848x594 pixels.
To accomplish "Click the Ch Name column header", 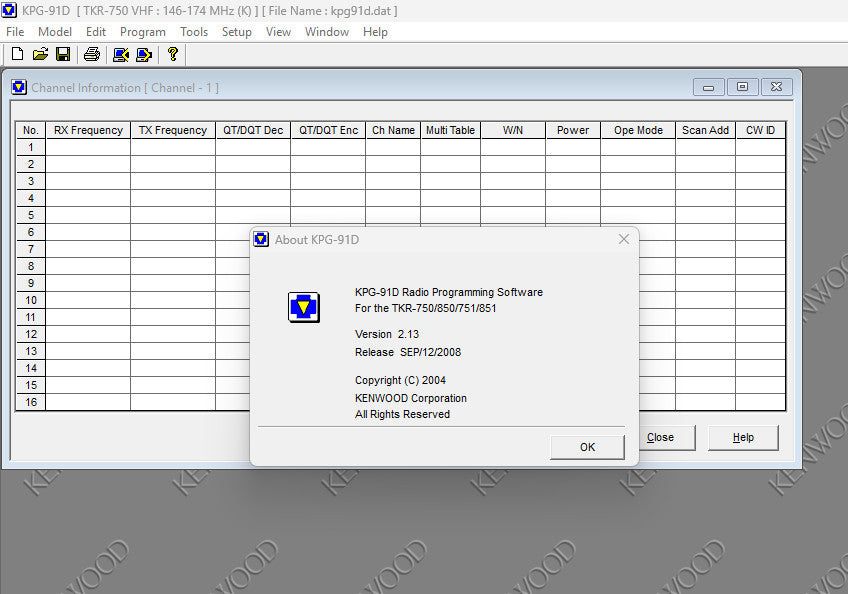I will tap(393, 130).
